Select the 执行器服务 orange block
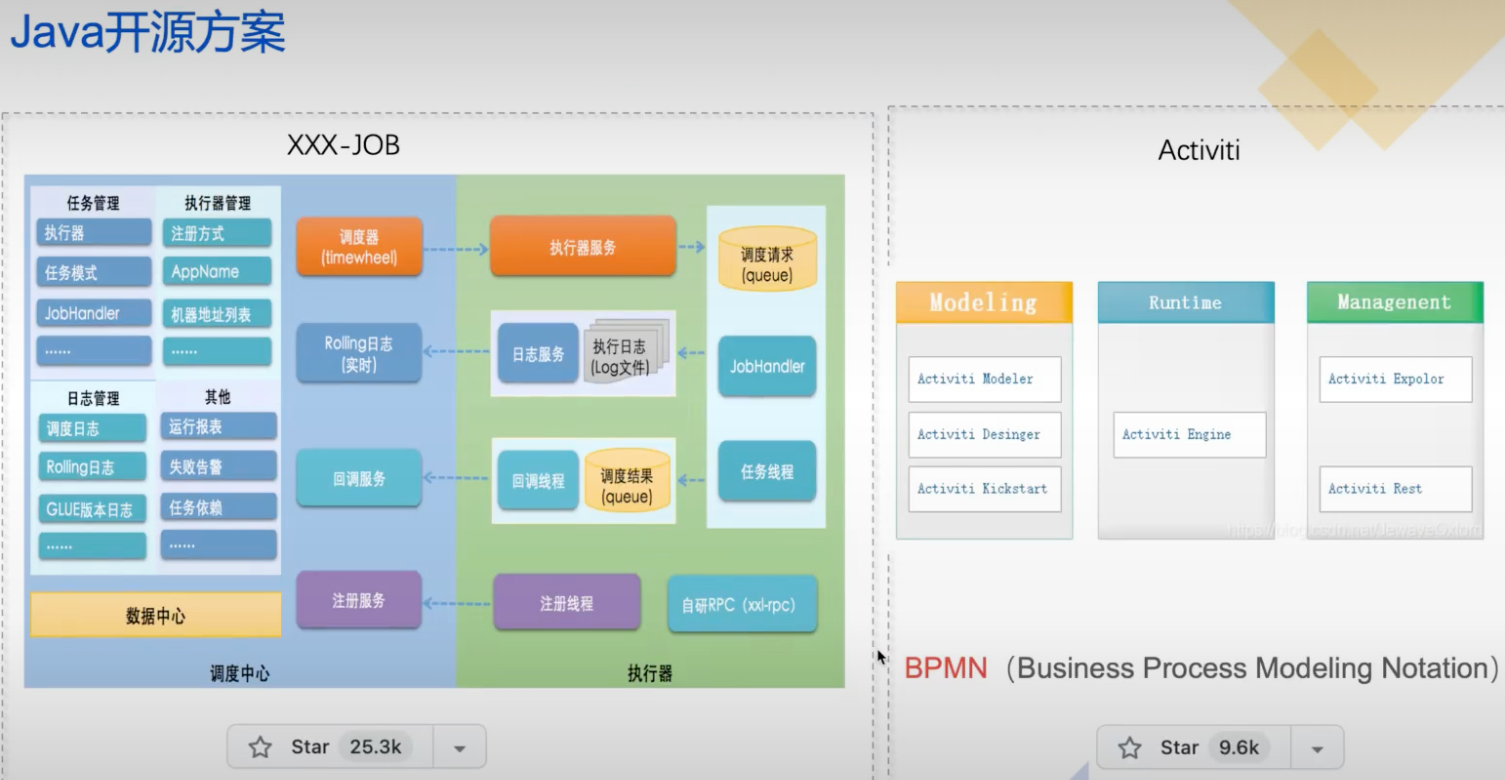Image resolution: width=1505 pixels, height=780 pixels. pyautogui.click(x=583, y=247)
